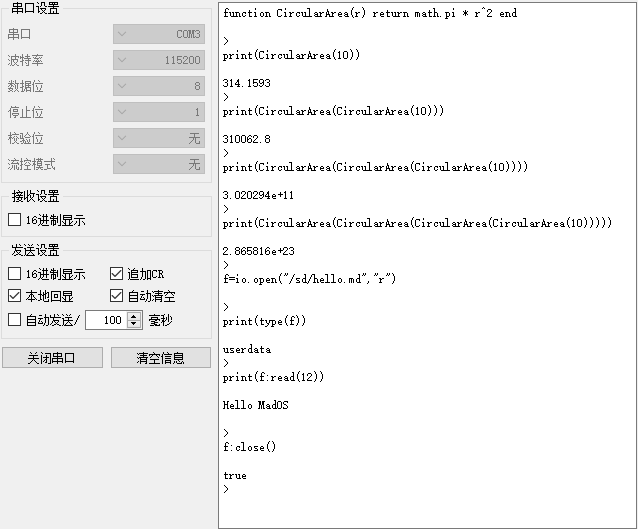Open the 数据位 dropdown

(x=159, y=86)
